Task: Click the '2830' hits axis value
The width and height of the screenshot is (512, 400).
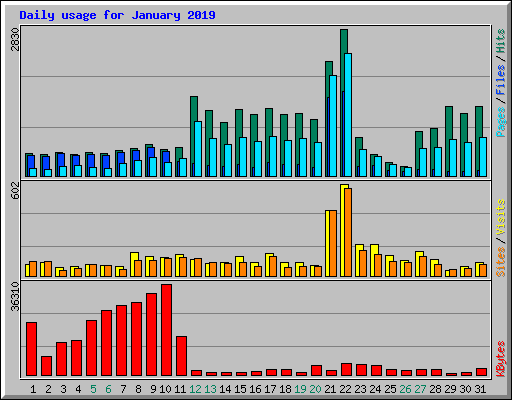Action: click(15, 40)
